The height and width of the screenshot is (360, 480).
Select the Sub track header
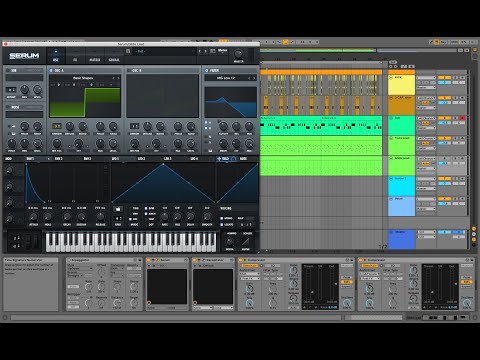point(401,125)
